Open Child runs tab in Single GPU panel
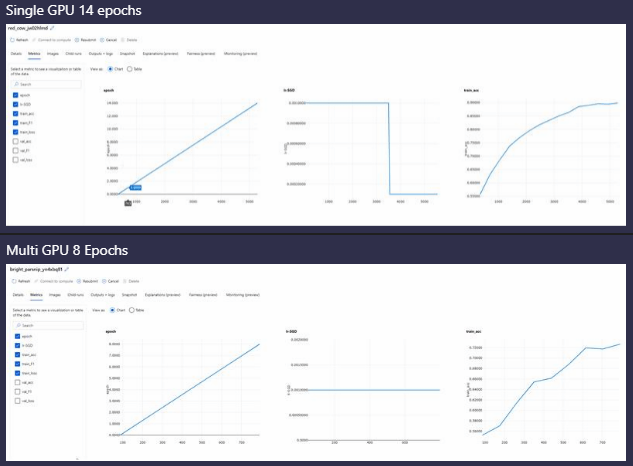This screenshot has height=466, width=633. coord(73,54)
